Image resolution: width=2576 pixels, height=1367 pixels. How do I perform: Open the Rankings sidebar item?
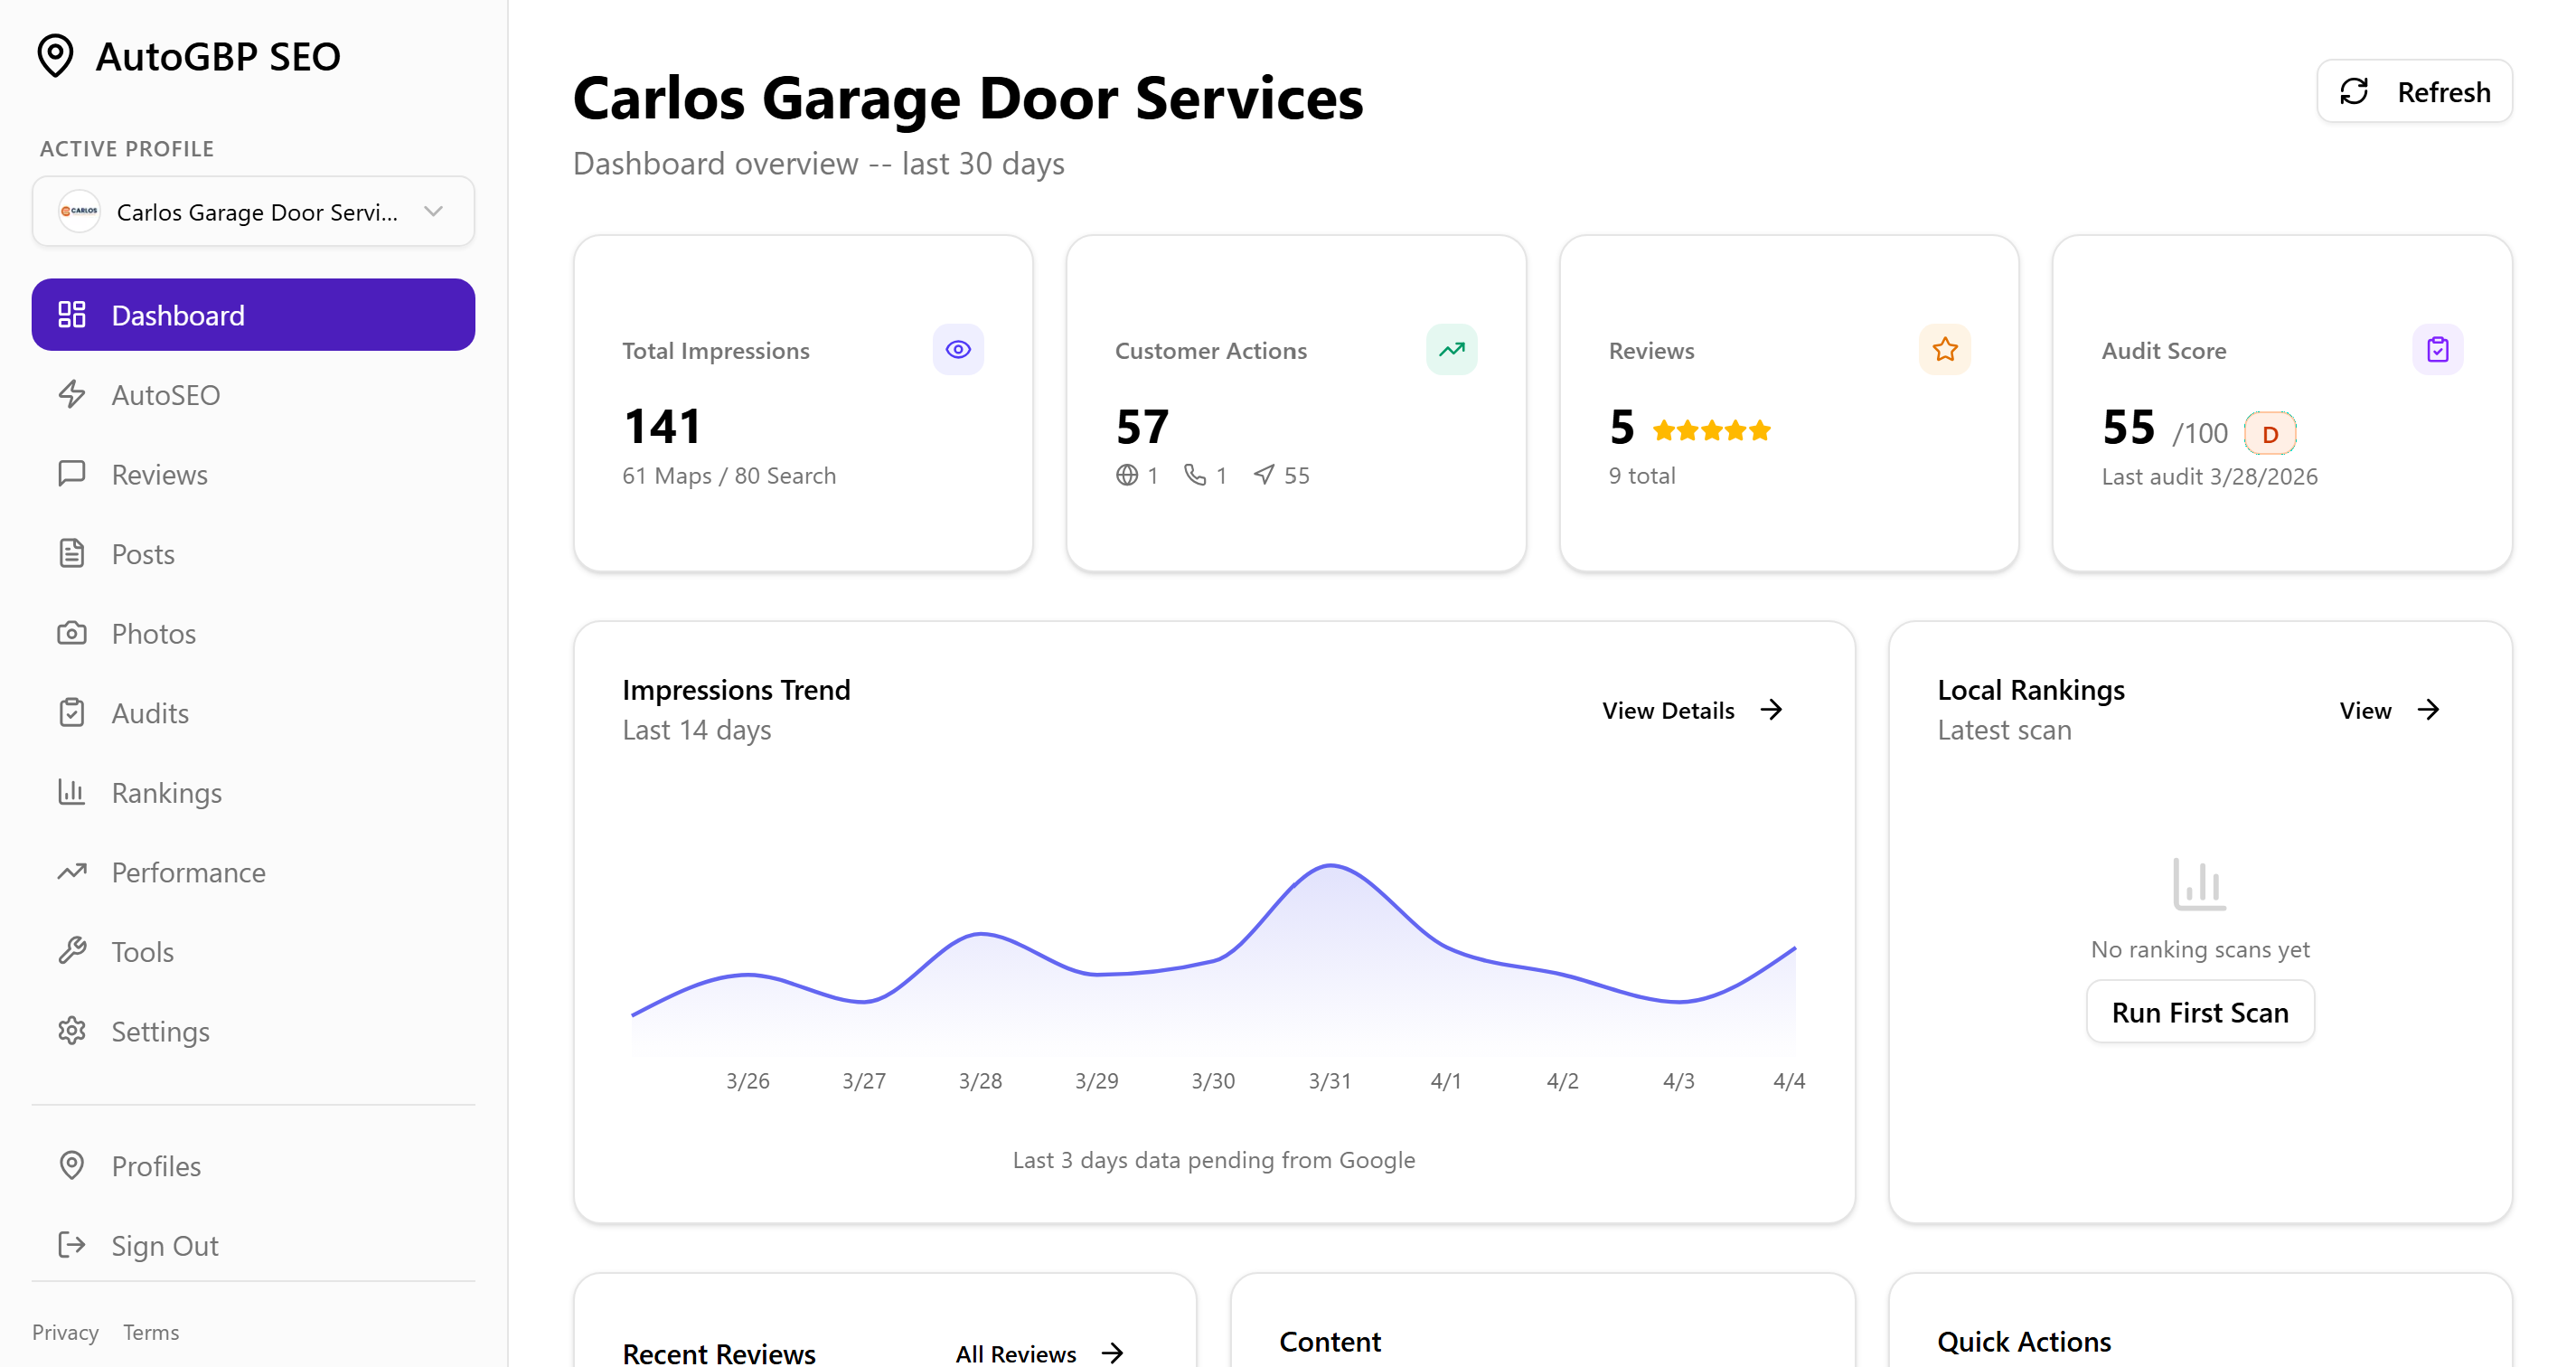point(166,793)
